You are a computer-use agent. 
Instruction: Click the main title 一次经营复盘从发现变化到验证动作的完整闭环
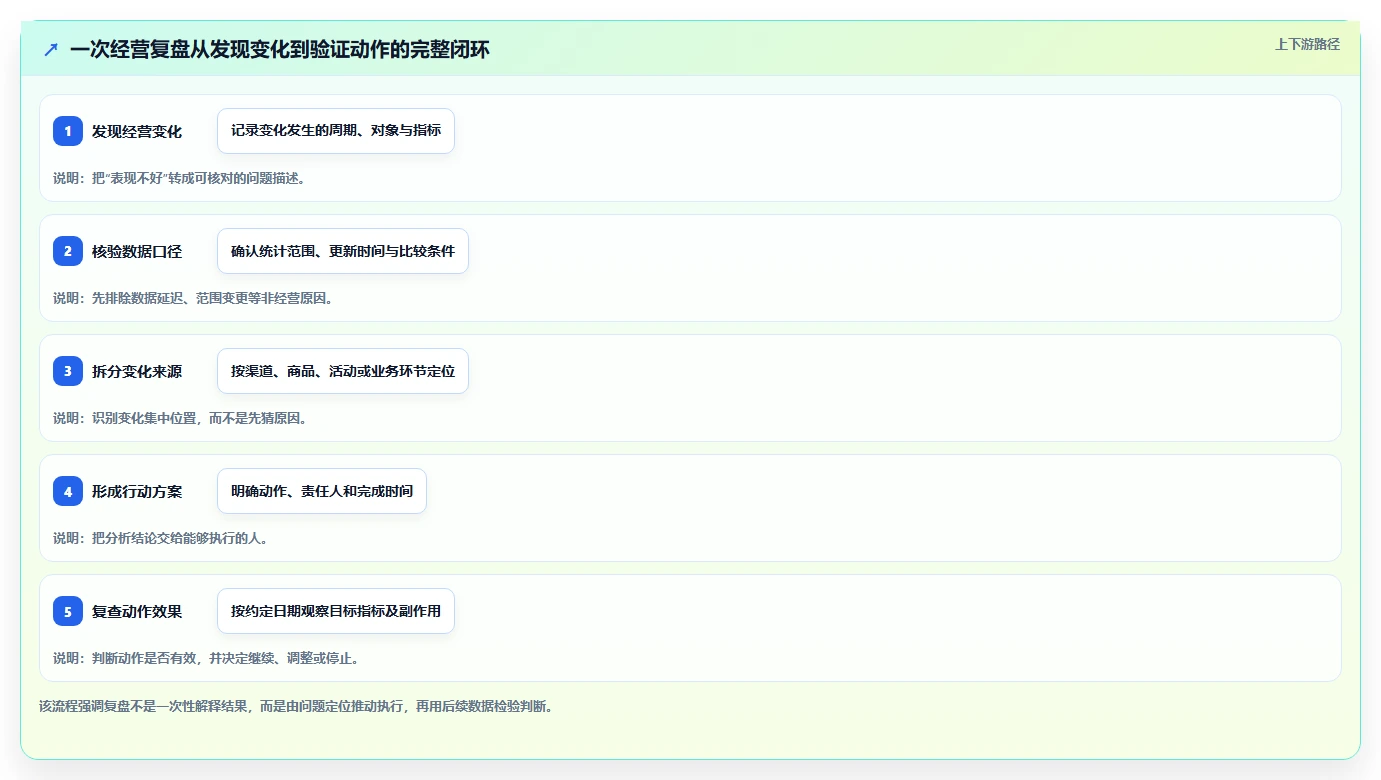(x=280, y=49)
